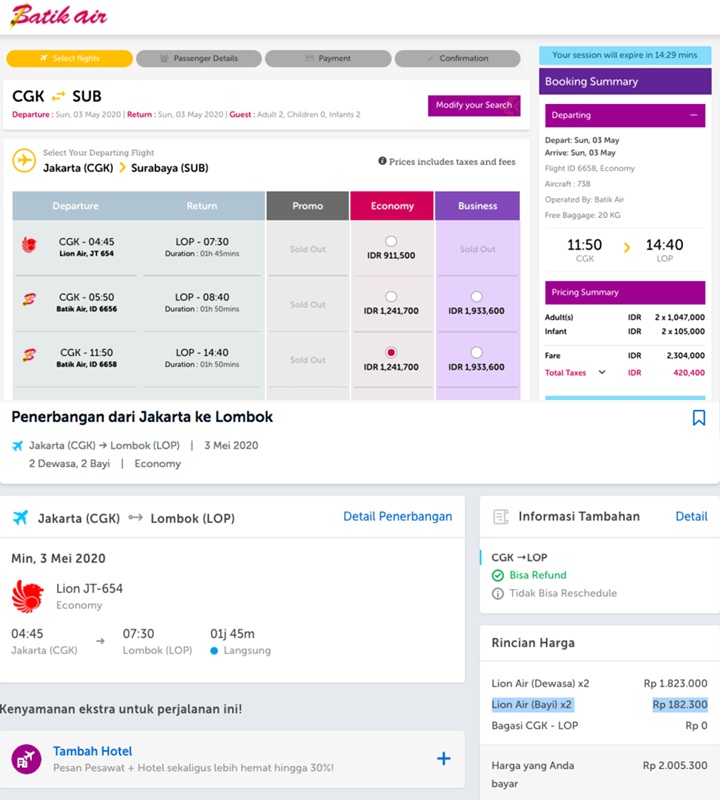Click the plane icon before Jakarta (CGK) → Lombok (LOP)
The width and height of the screenshot is (720, 800).
(17, 446)
